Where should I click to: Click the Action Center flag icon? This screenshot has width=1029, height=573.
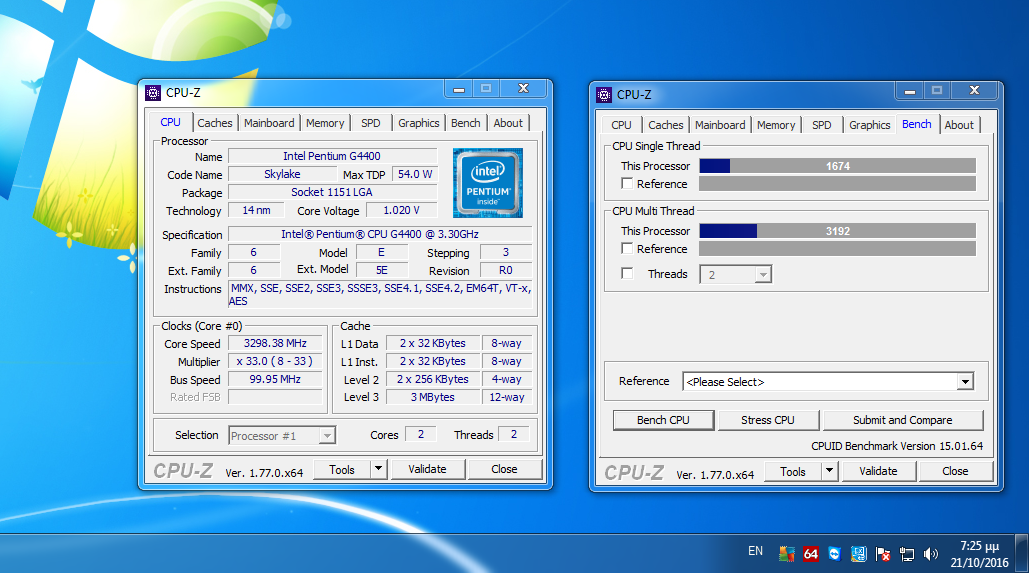(x=883, y=554)
